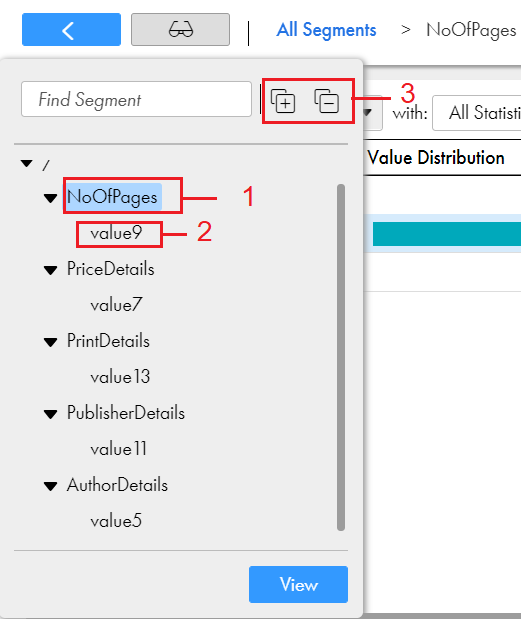Select value11 under PublisherDetails
The width and height of the screenshot is (521, 619).
(118, 449)
